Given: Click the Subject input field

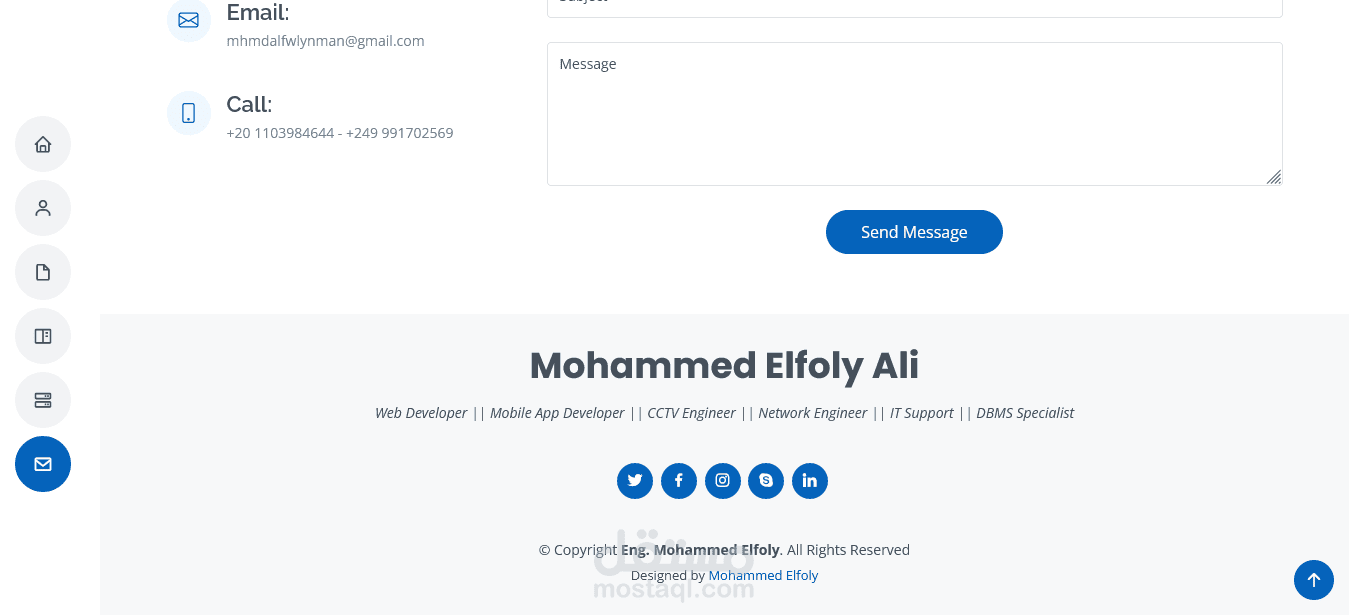Looking at the screenshot, I should click(x=914, y=7).
